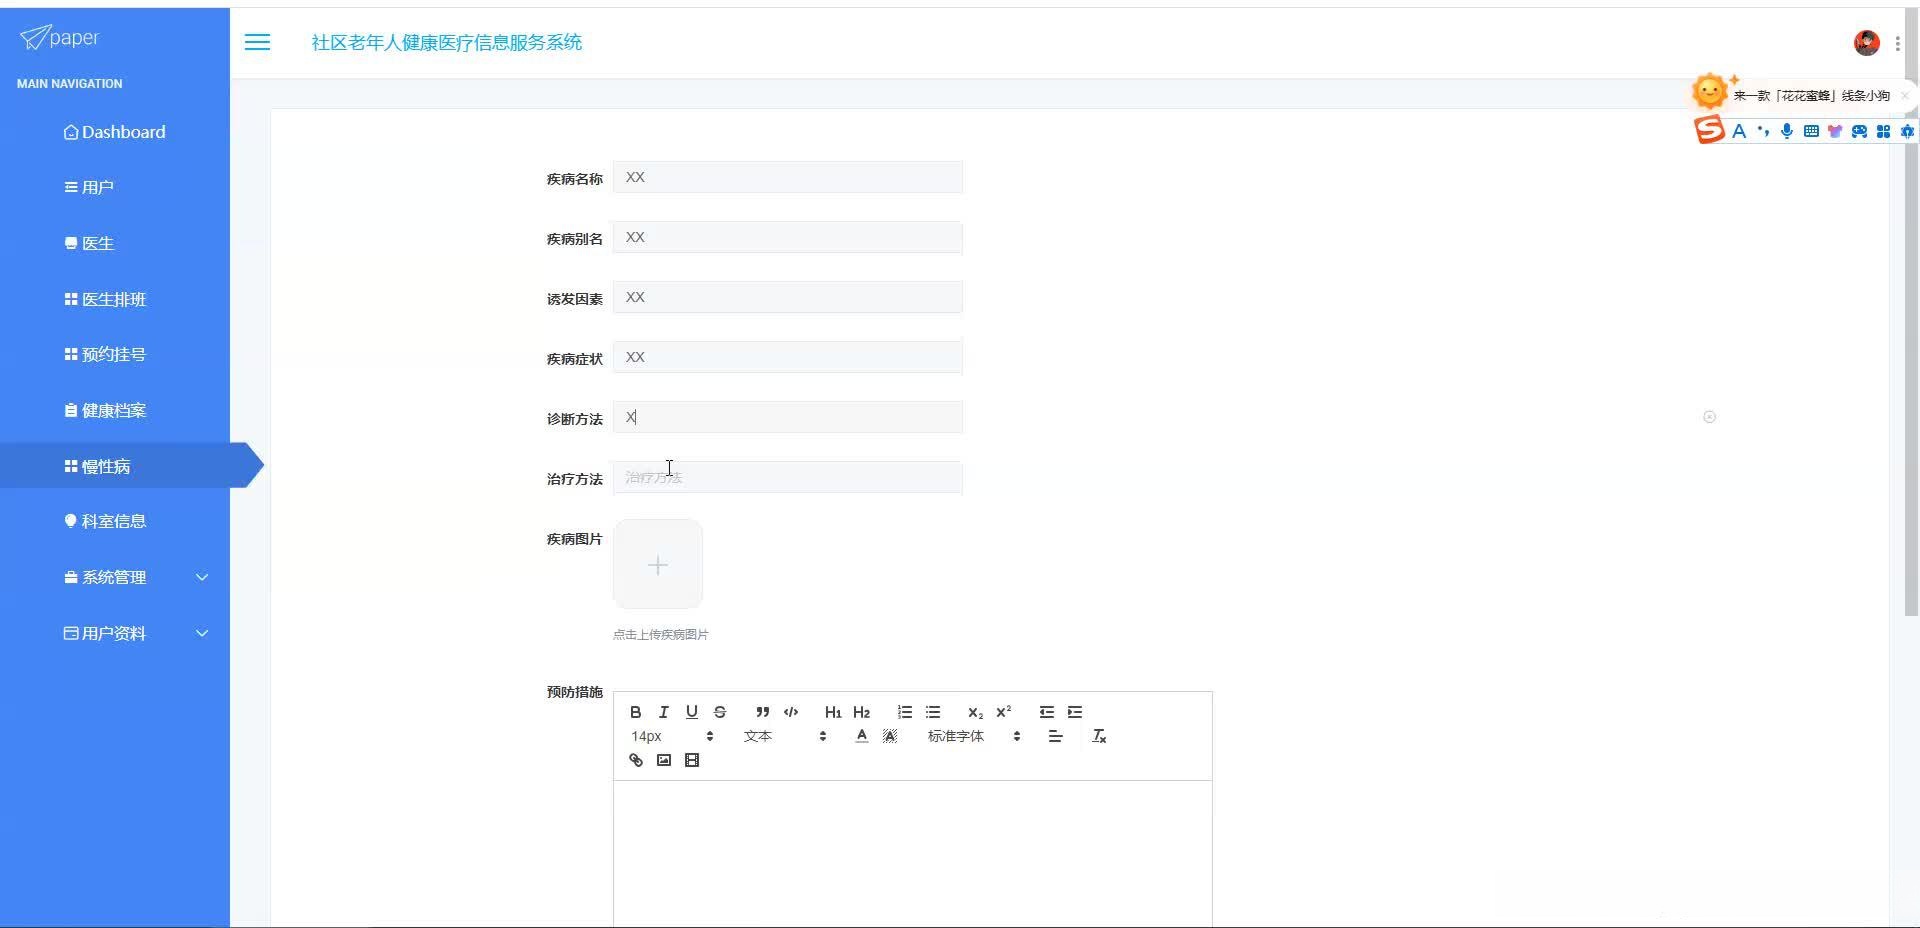Toggle bold formatting
The width and height of the screenshot is (1920, 928).
[635, 712]
